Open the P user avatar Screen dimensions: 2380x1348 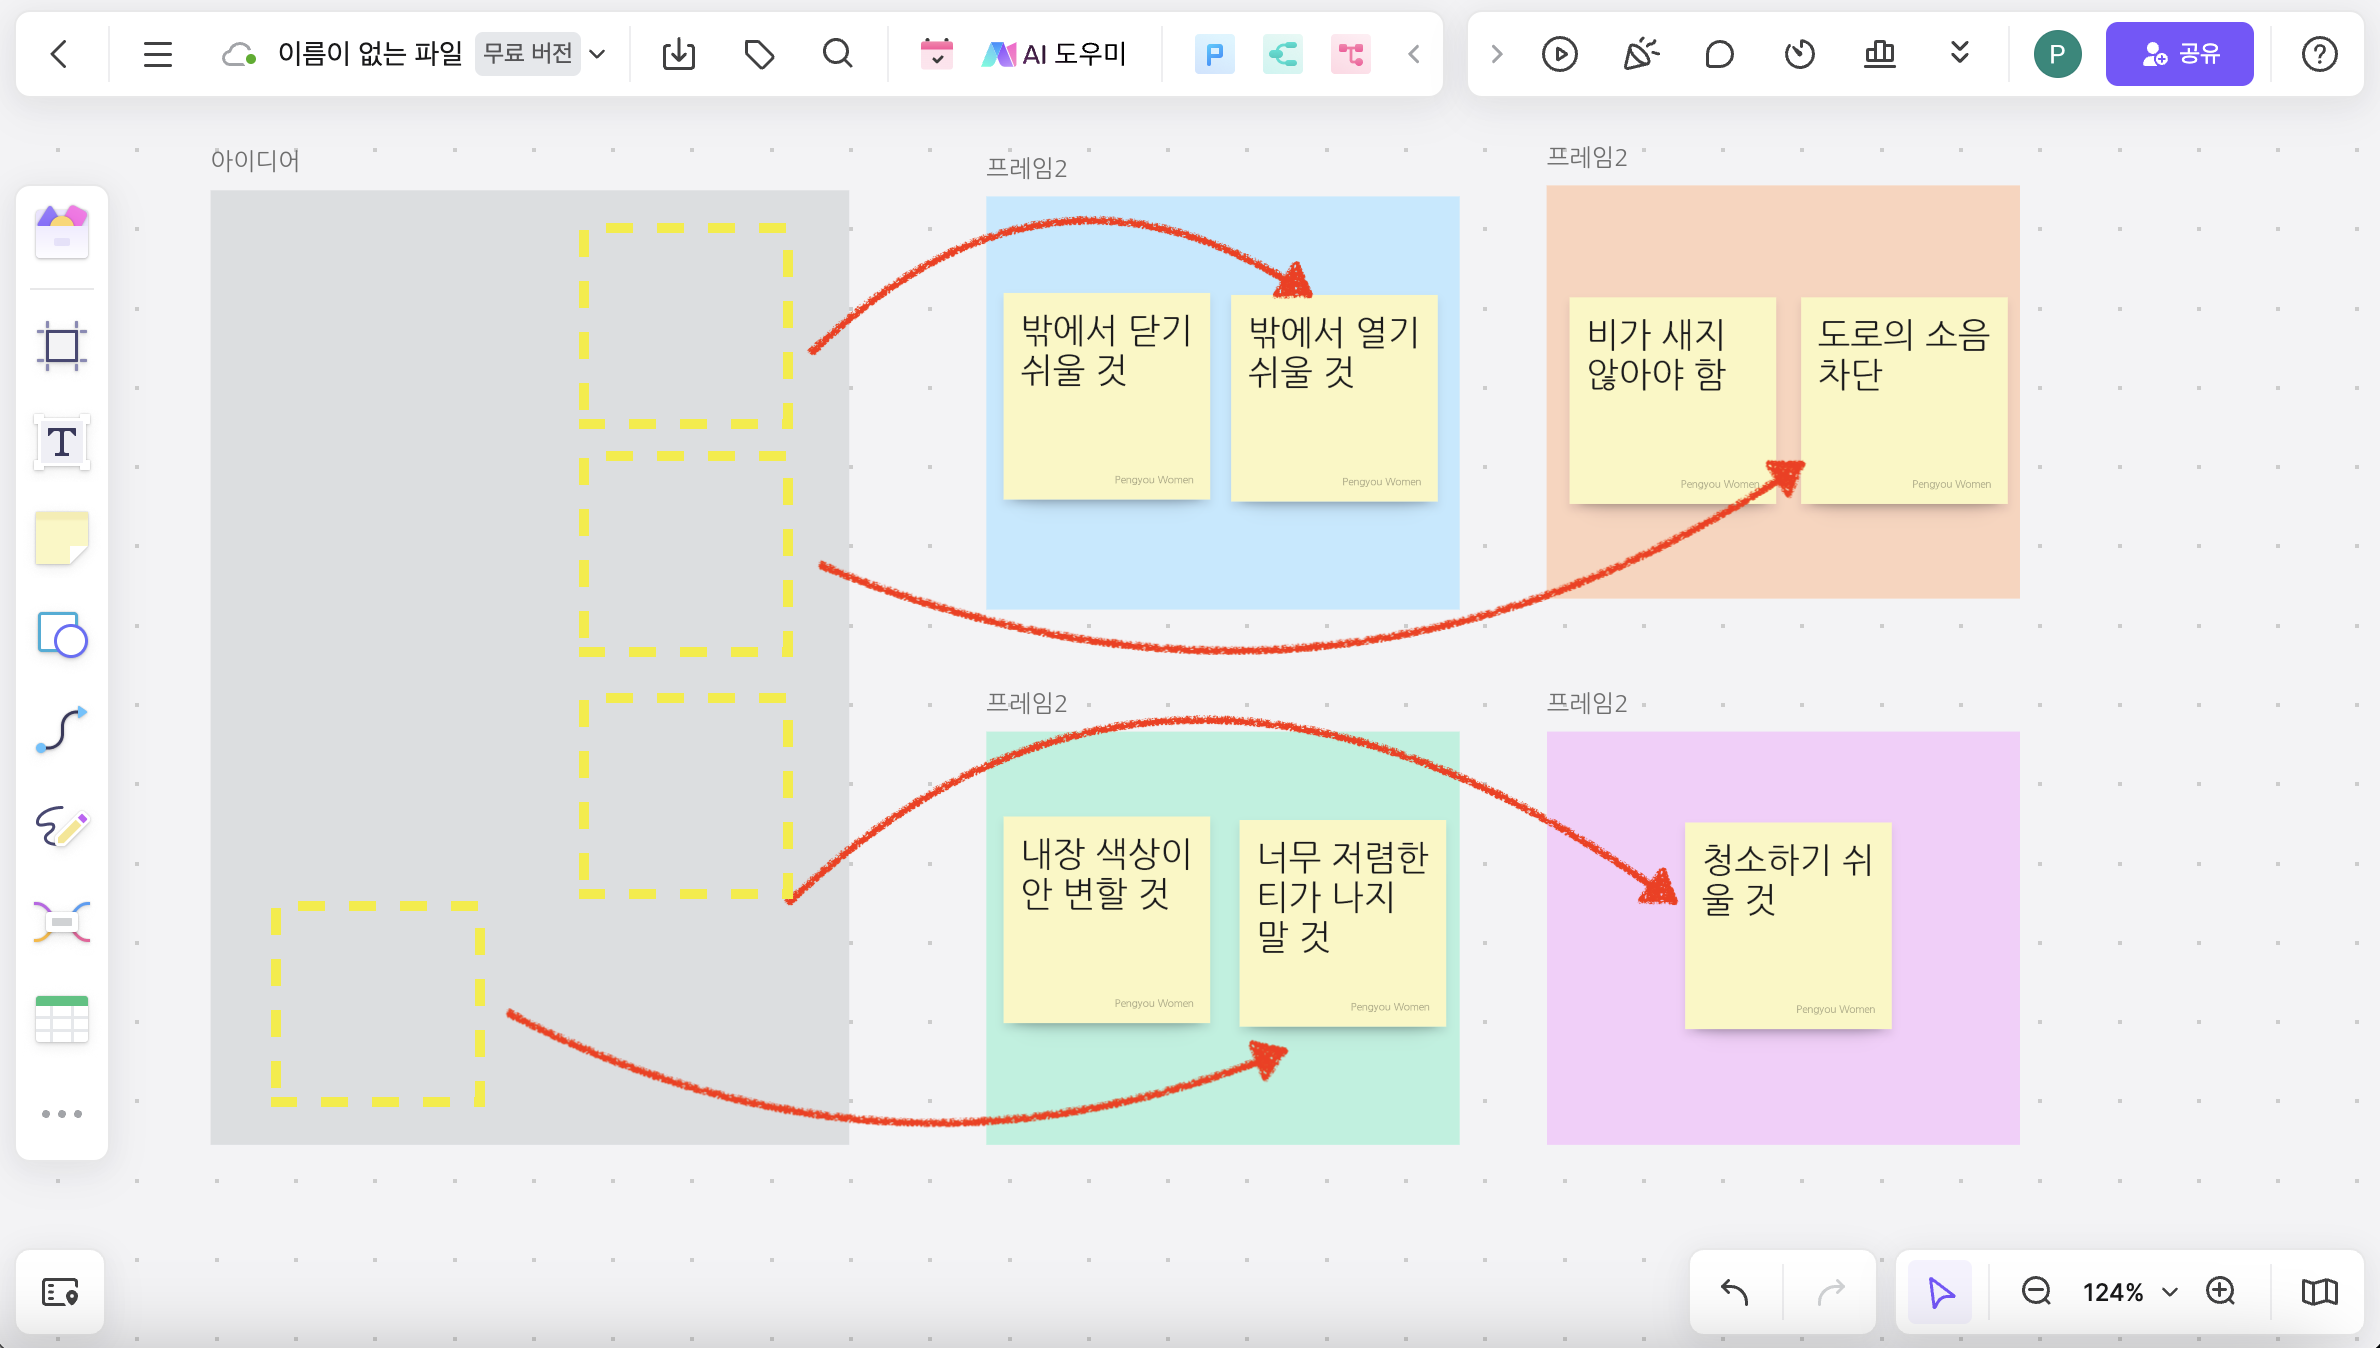coord(2058,54)
